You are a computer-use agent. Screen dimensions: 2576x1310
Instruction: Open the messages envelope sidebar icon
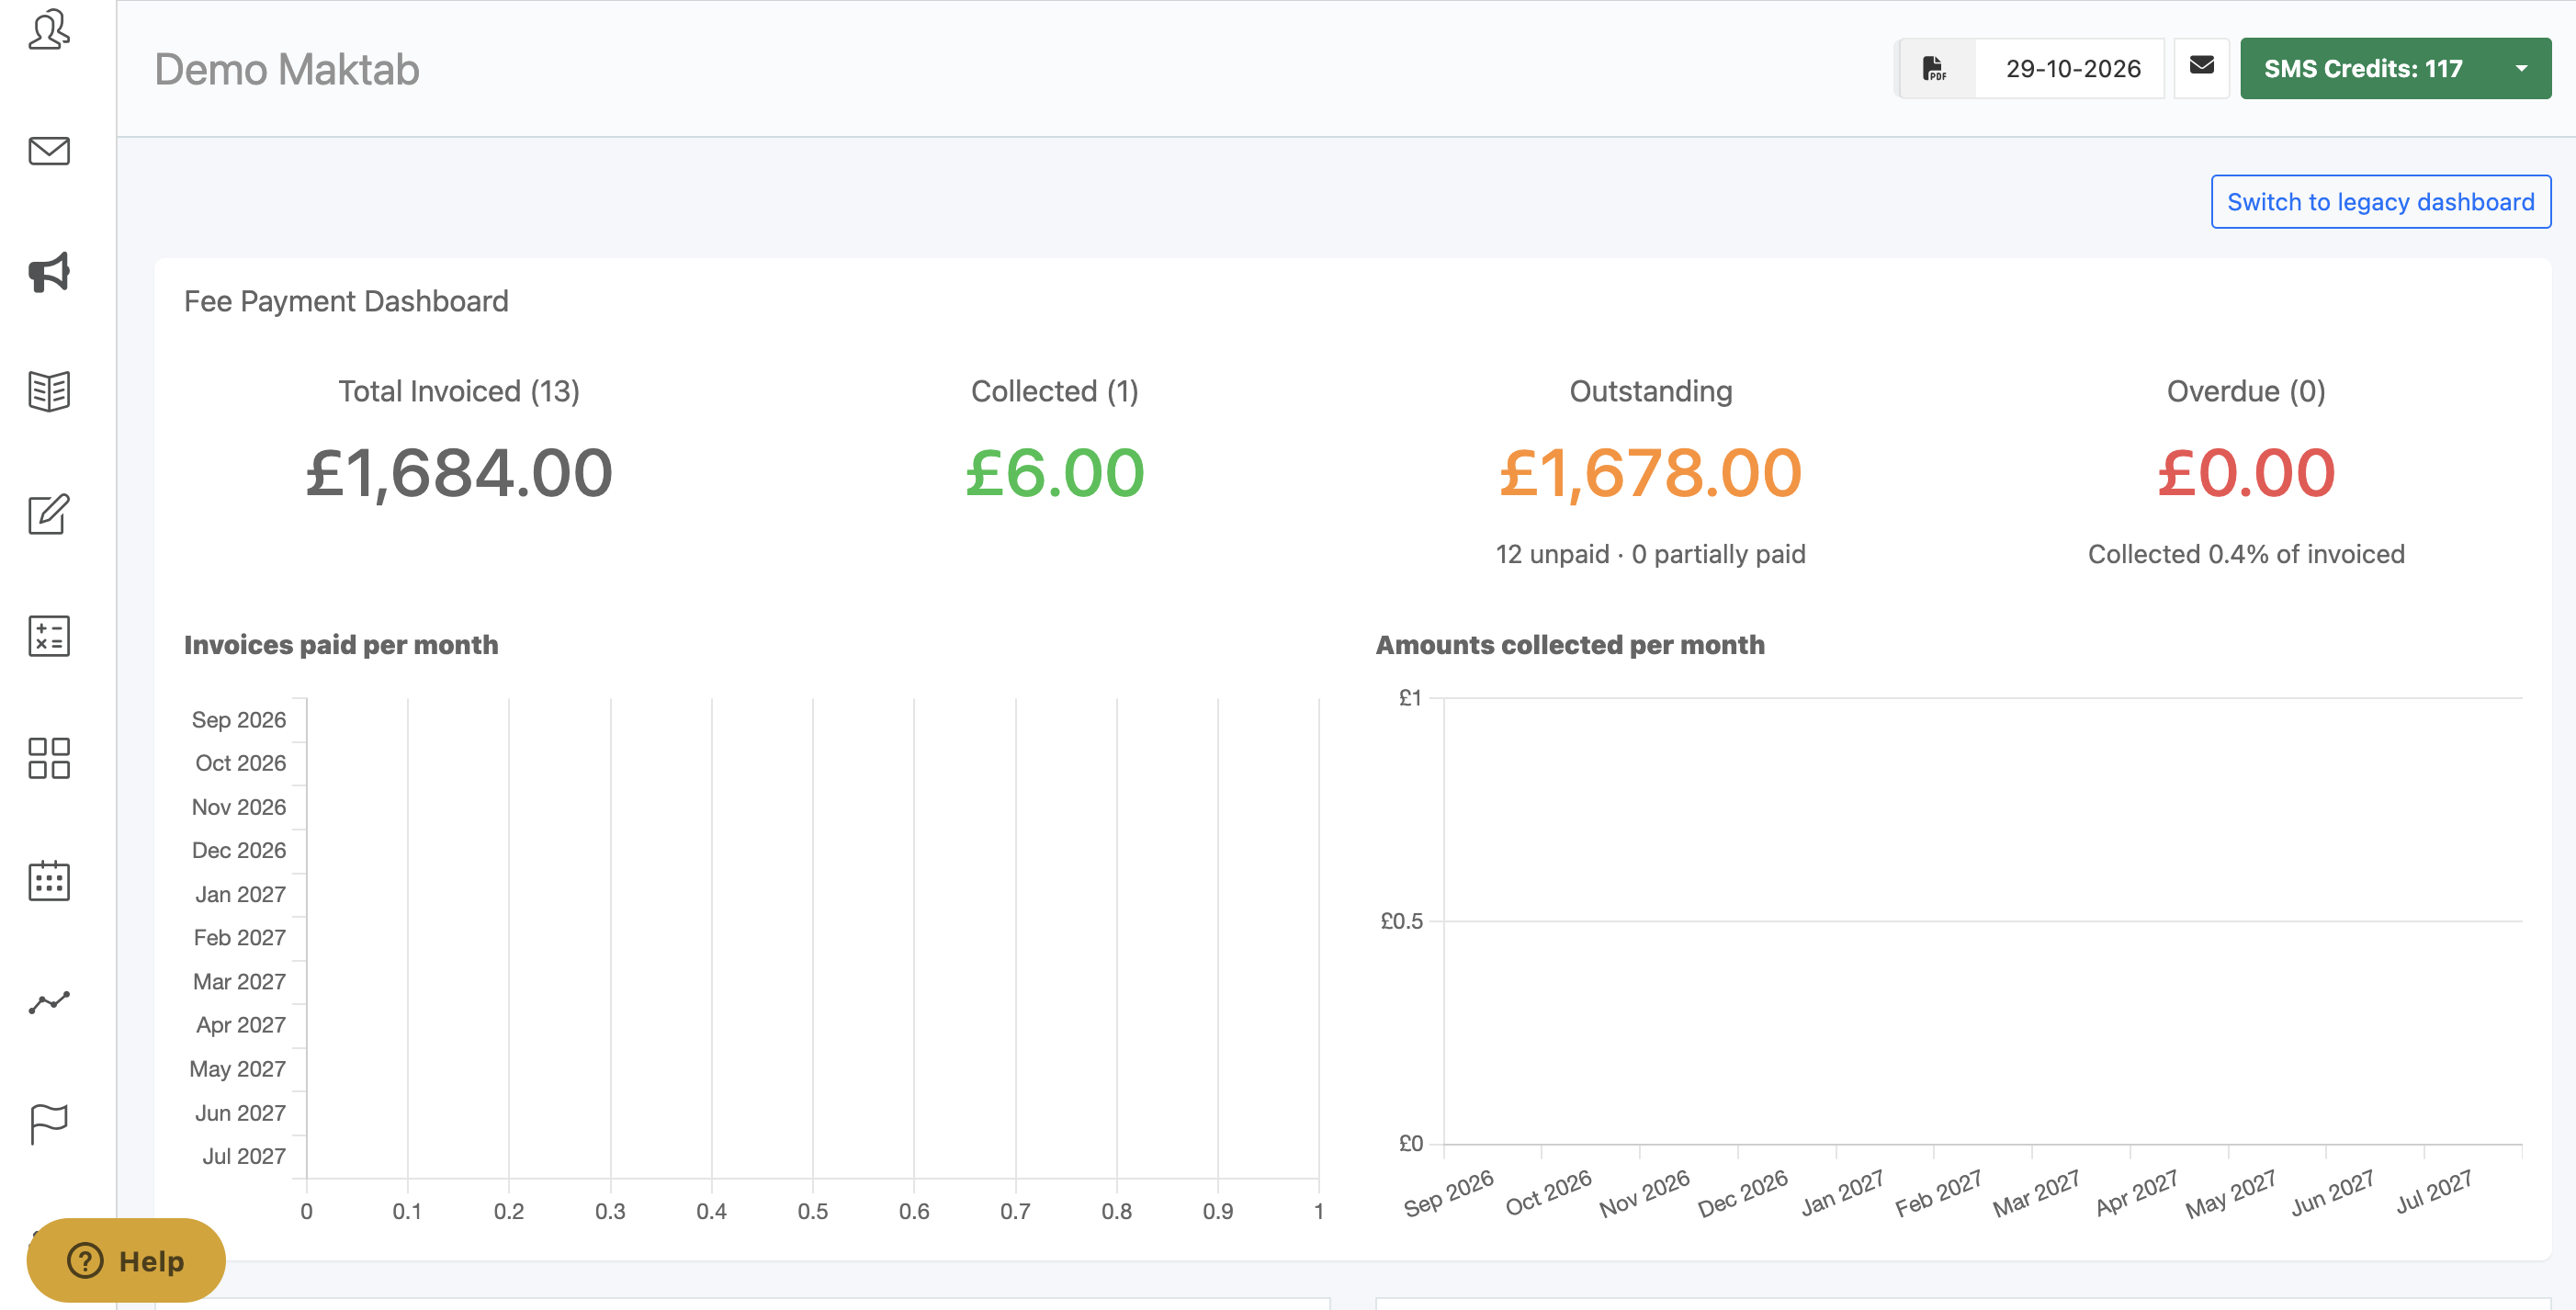(48, 151)
